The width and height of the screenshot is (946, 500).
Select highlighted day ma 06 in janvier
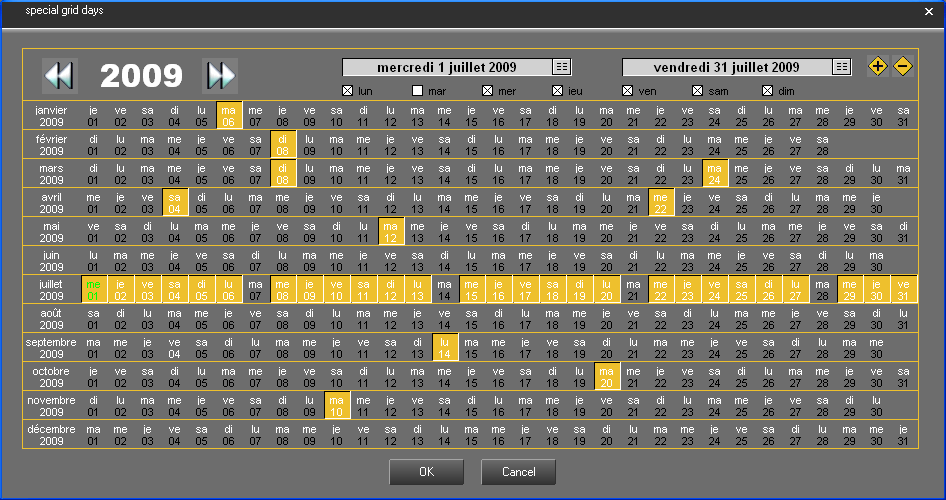[229, 116]
